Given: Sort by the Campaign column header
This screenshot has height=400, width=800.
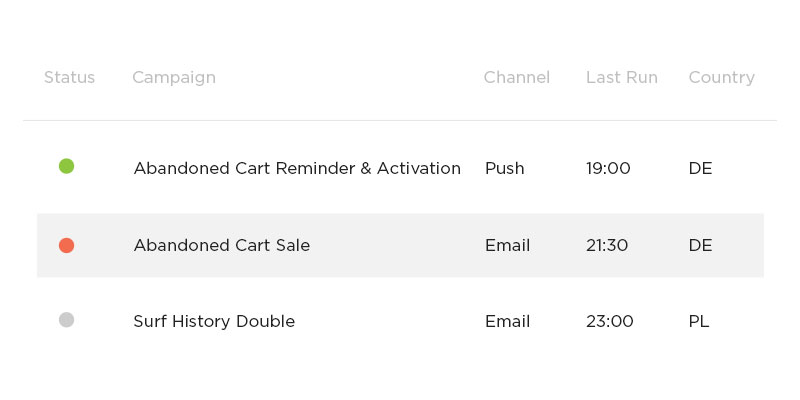Looking at the screenshot, I should coord(174,78).
